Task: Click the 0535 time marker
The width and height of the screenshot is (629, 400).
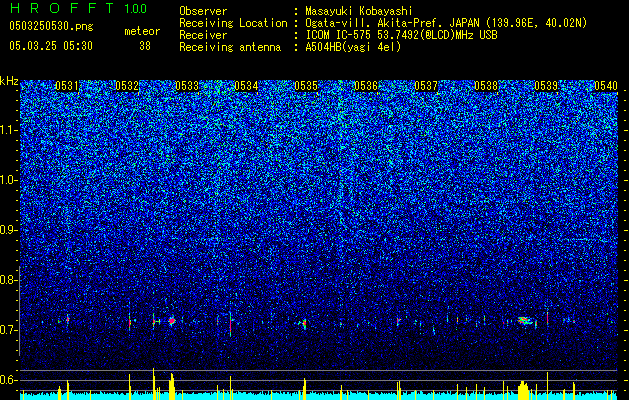Action: [x=306, y=86]
